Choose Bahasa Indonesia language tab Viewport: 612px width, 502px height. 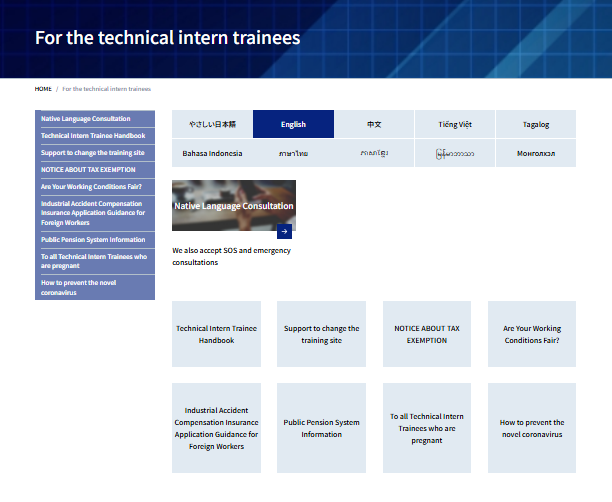coord(212,154)
